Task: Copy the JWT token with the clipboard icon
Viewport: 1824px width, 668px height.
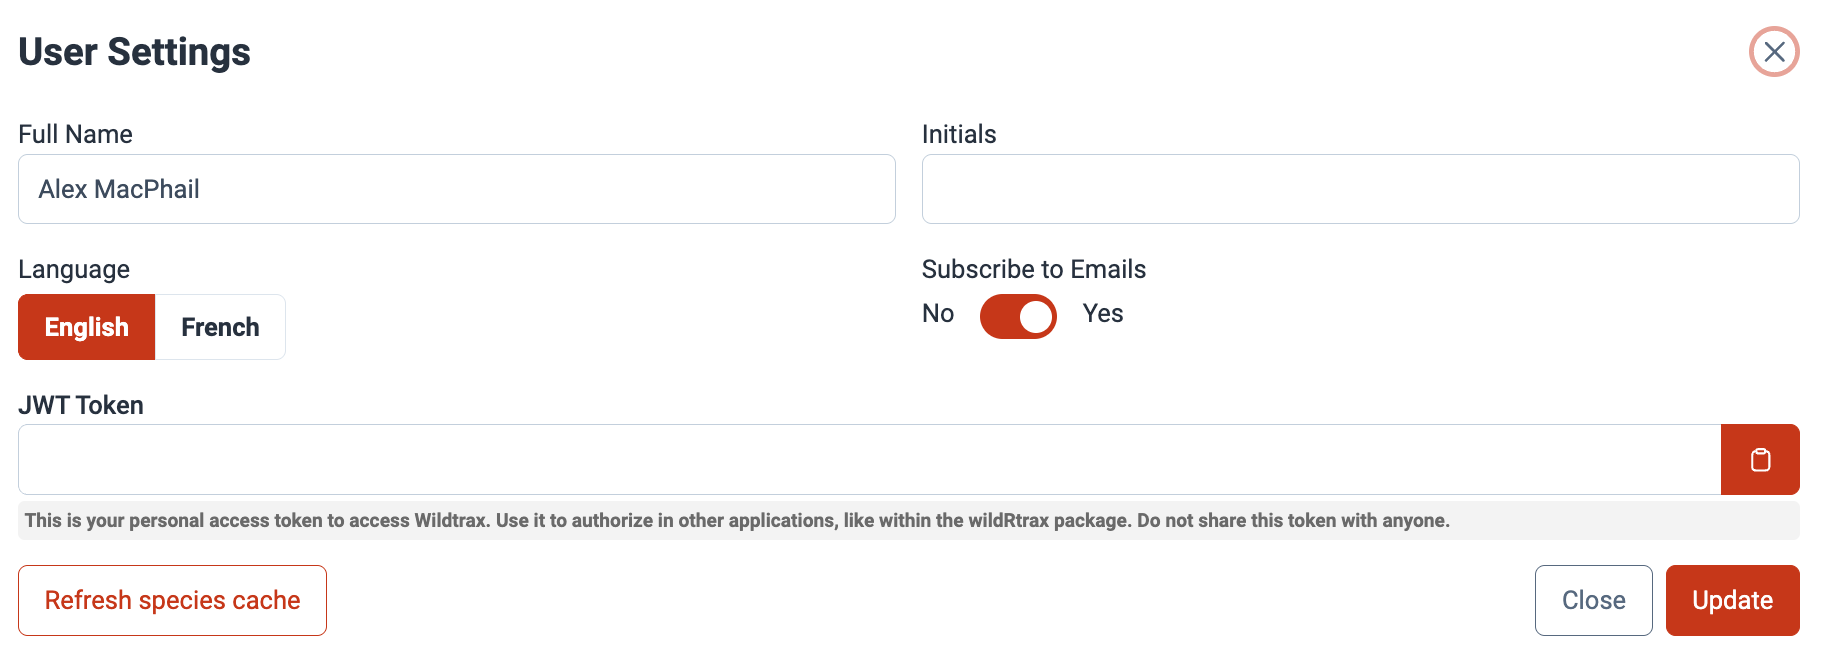Action: [1760, 460]
